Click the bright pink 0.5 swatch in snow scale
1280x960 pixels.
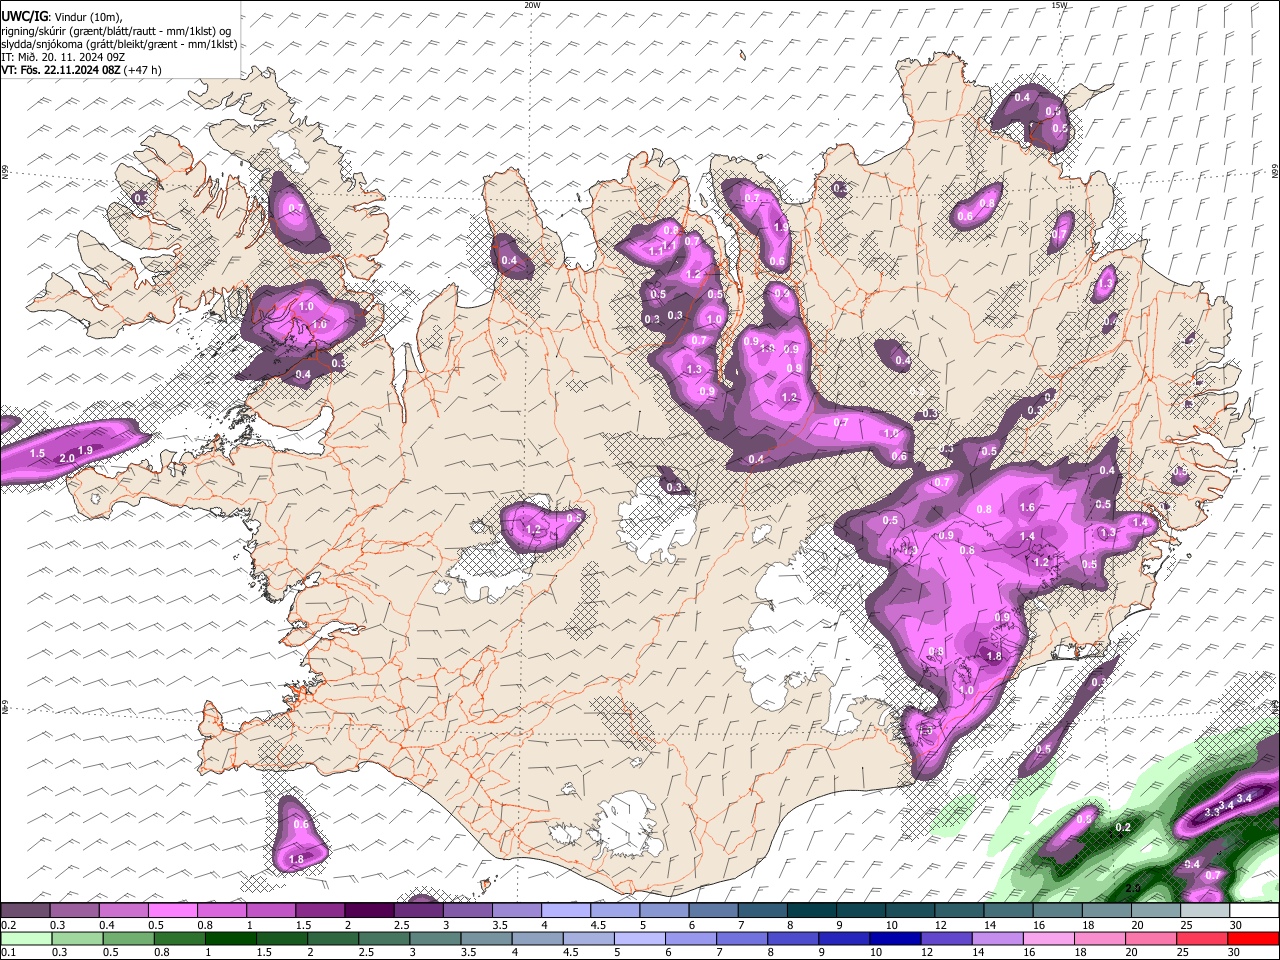(x=172, y=911)
